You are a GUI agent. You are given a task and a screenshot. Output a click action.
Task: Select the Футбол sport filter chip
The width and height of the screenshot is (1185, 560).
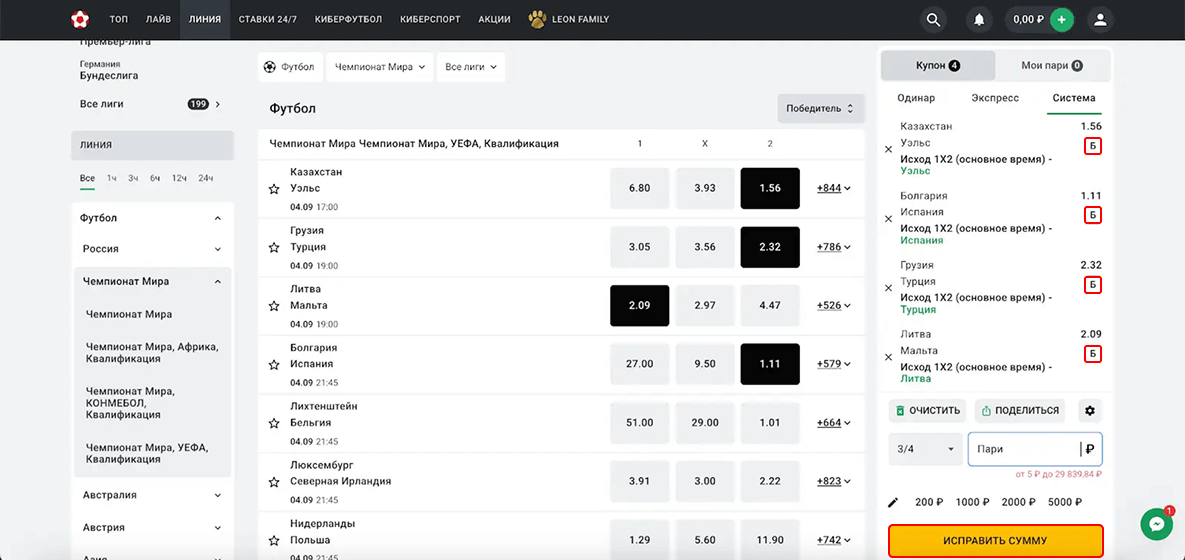tap(291, 67)
